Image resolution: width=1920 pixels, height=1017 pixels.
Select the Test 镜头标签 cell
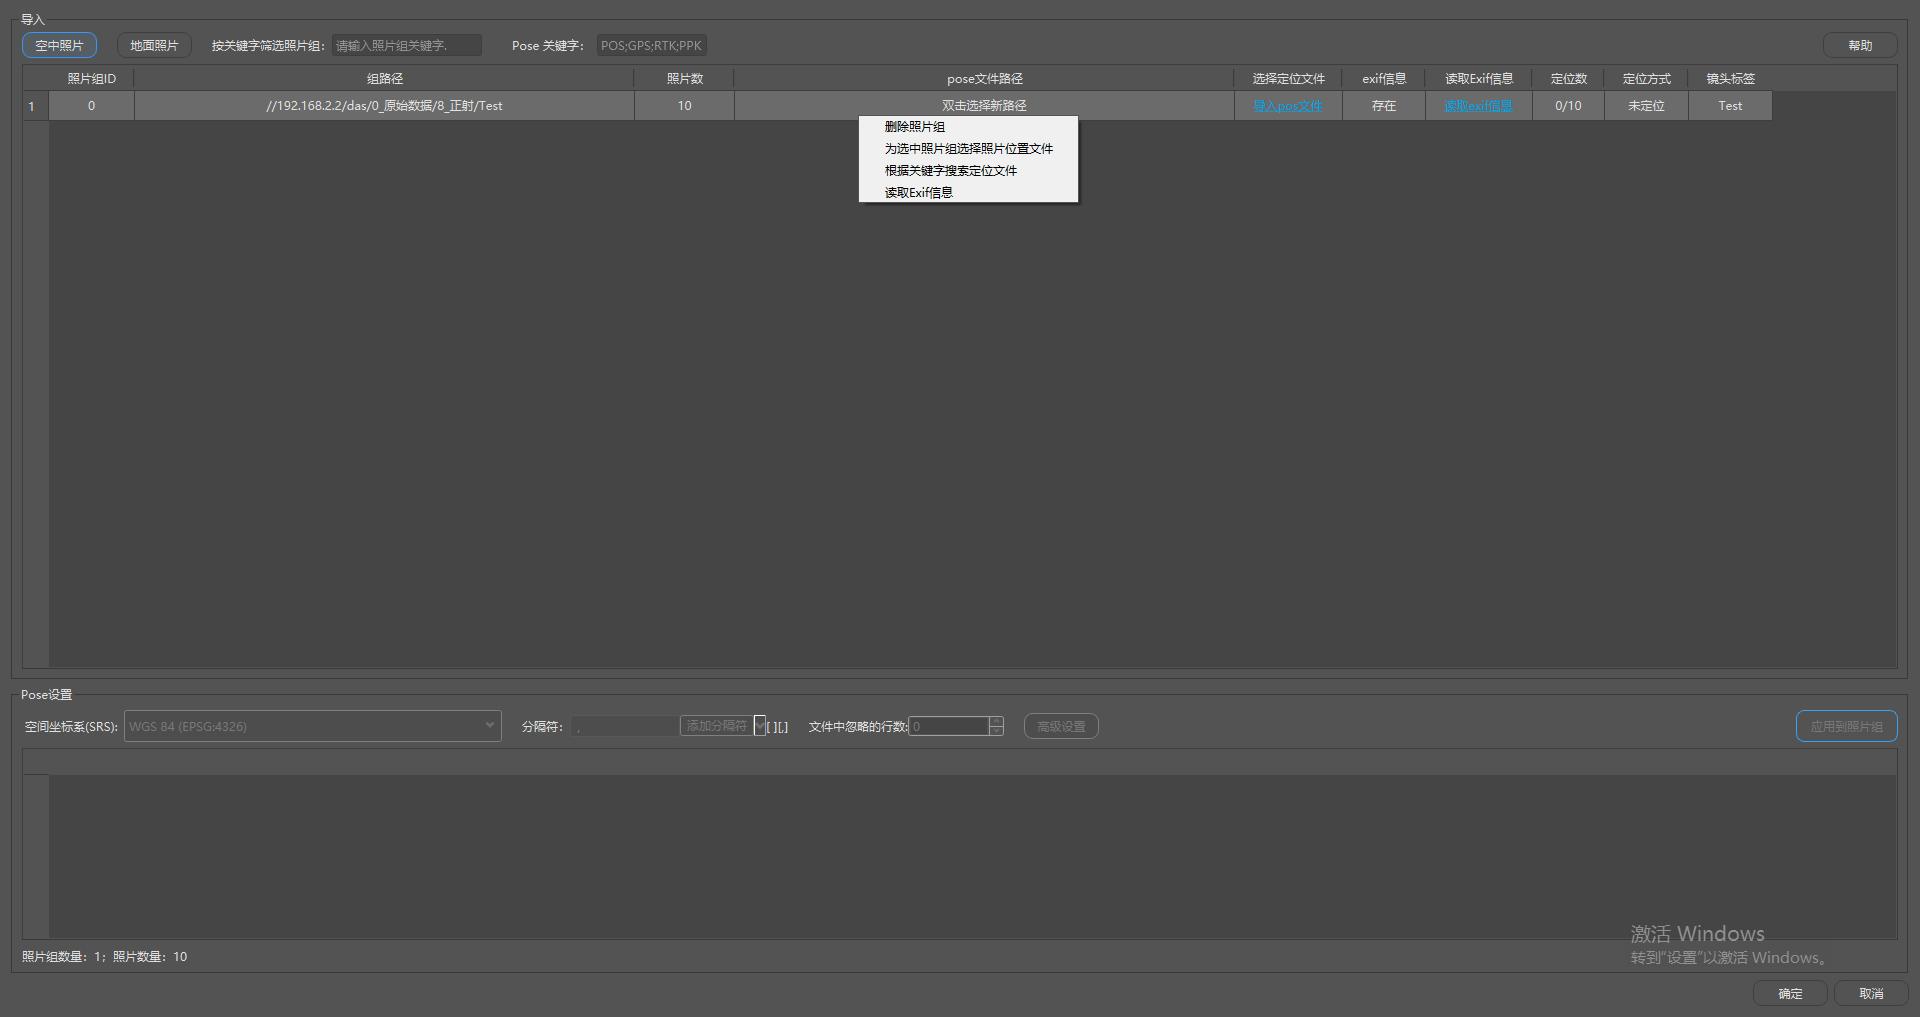1730,106
